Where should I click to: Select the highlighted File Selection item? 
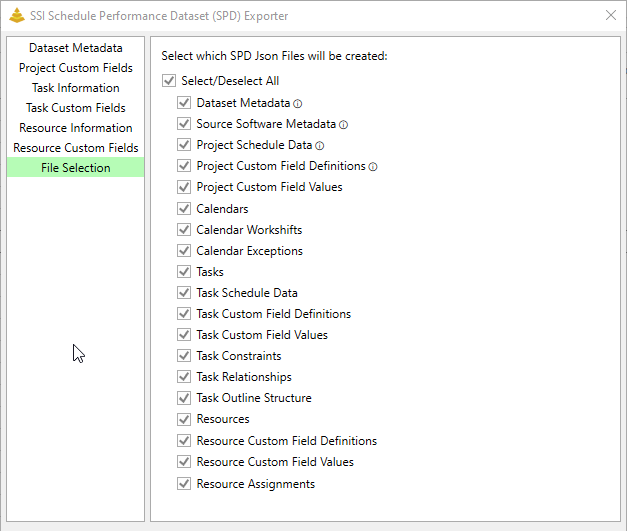pos(76,168)
